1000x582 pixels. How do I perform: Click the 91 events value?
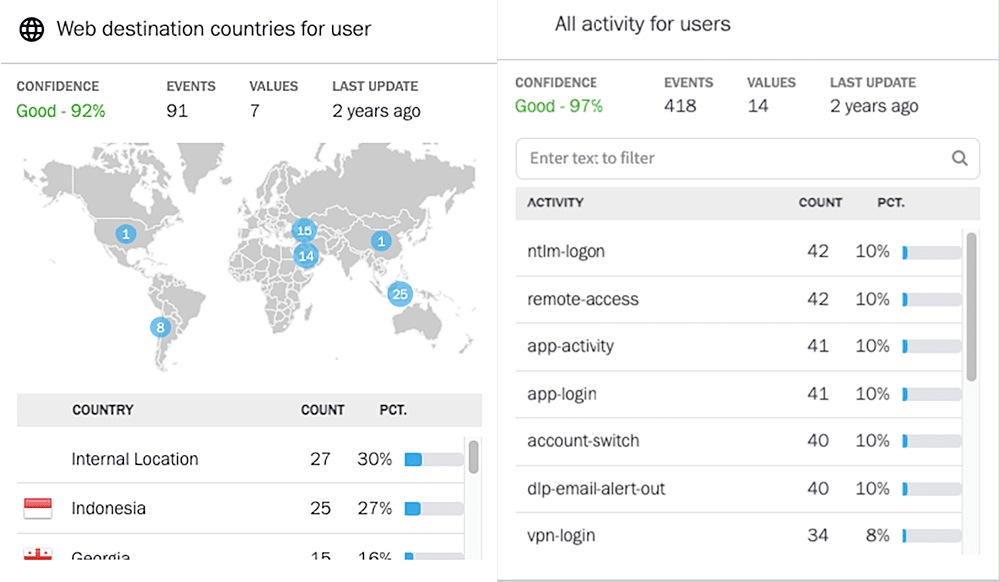(177, 111)
